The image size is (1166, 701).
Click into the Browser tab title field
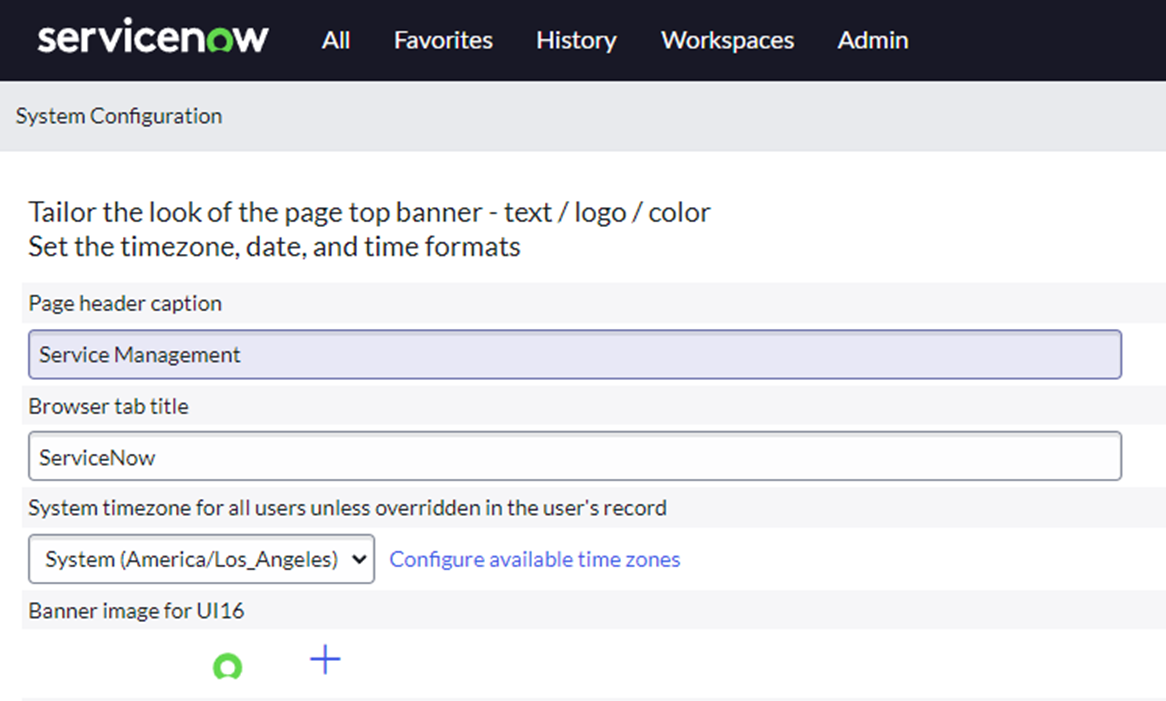(574, 457)
